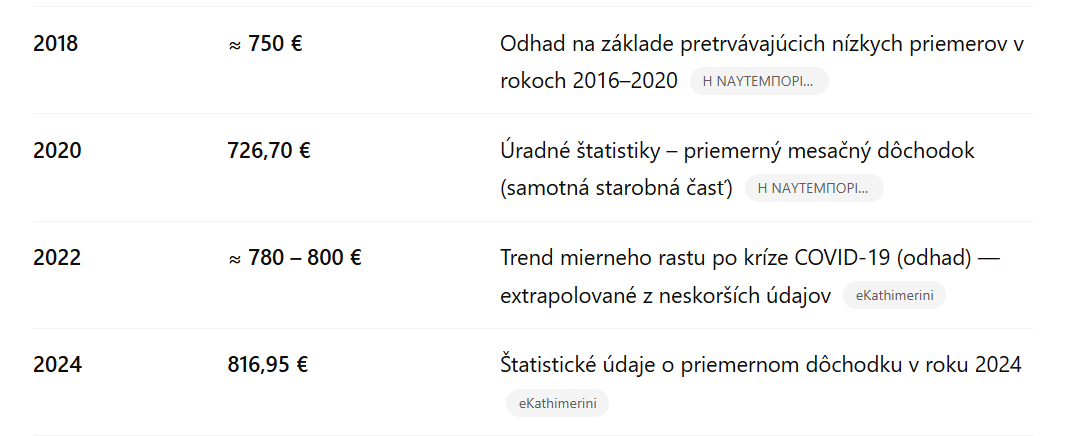Click the "extrapolované z neskorších údajov" text

click(x=665, y=296)
